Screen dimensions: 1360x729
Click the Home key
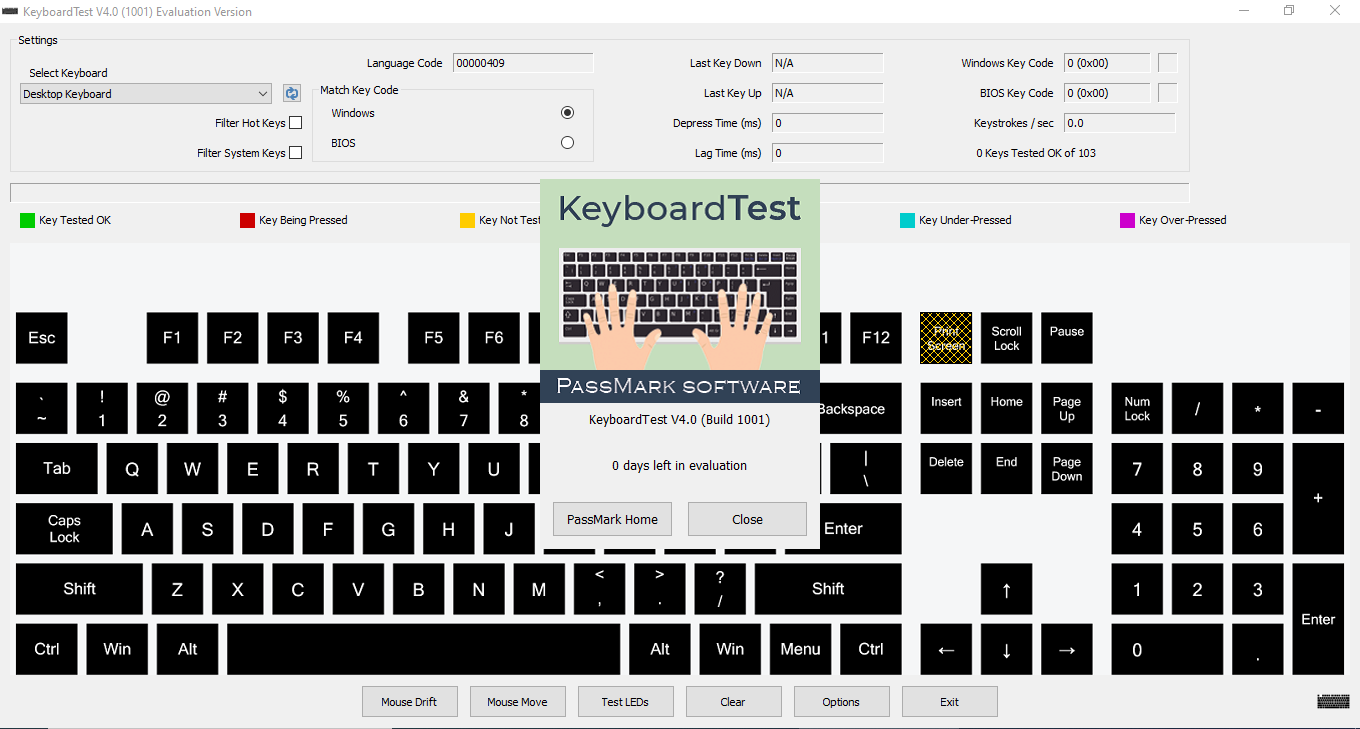(1006, 408)
